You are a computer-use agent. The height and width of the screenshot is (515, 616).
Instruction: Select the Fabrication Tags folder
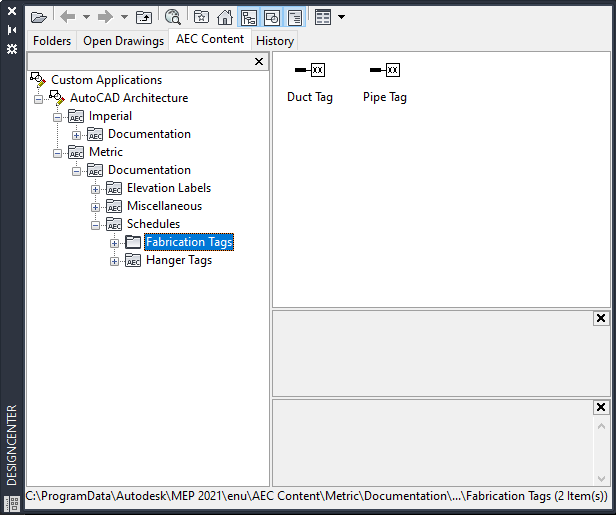point(189,242)
